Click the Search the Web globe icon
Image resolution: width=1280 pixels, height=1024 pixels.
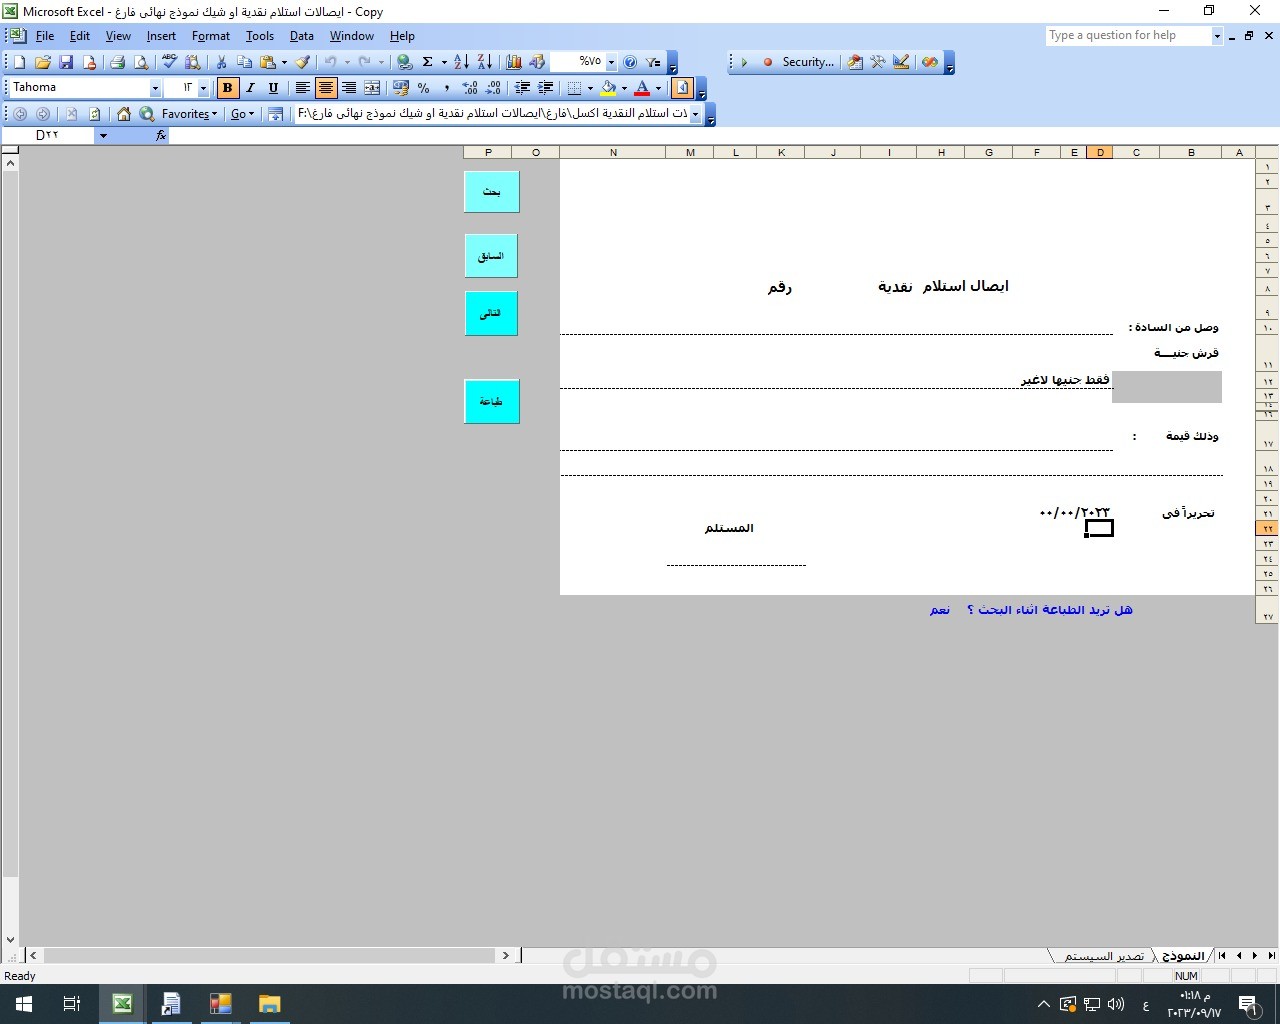[147, 114]
